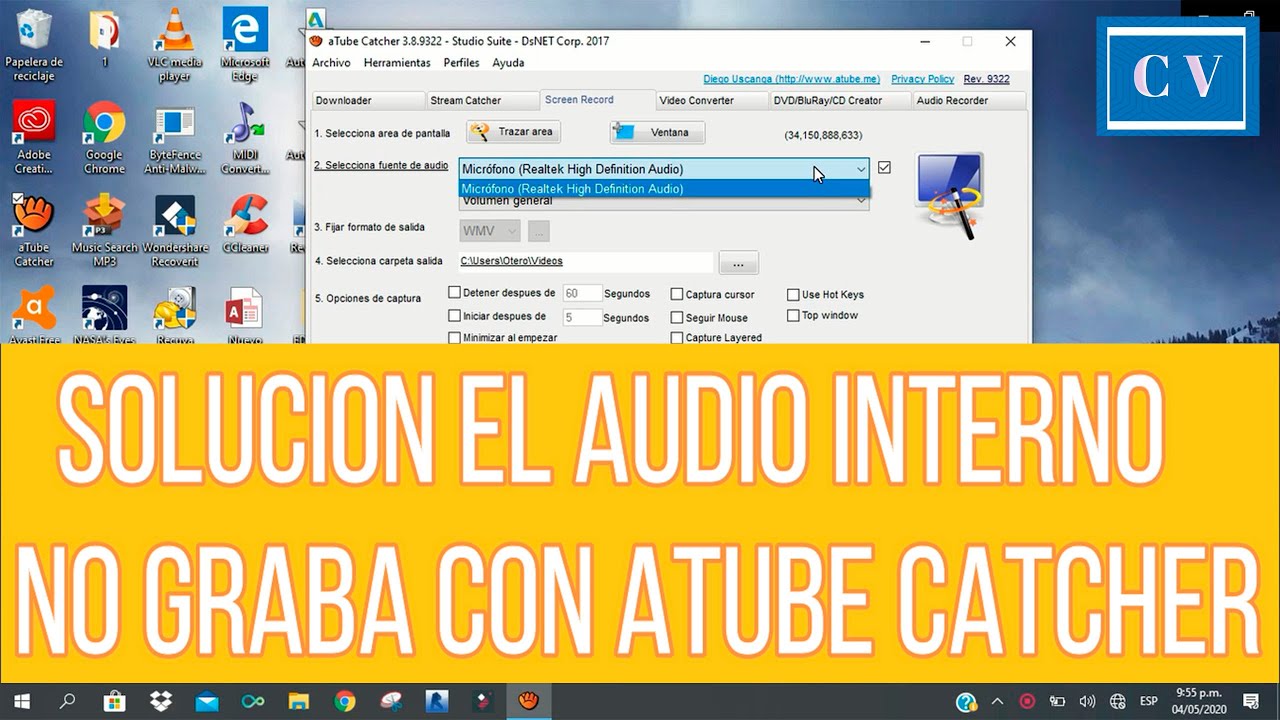
Task: Open Dropbox from the taskbar
Action: point(160,701)
